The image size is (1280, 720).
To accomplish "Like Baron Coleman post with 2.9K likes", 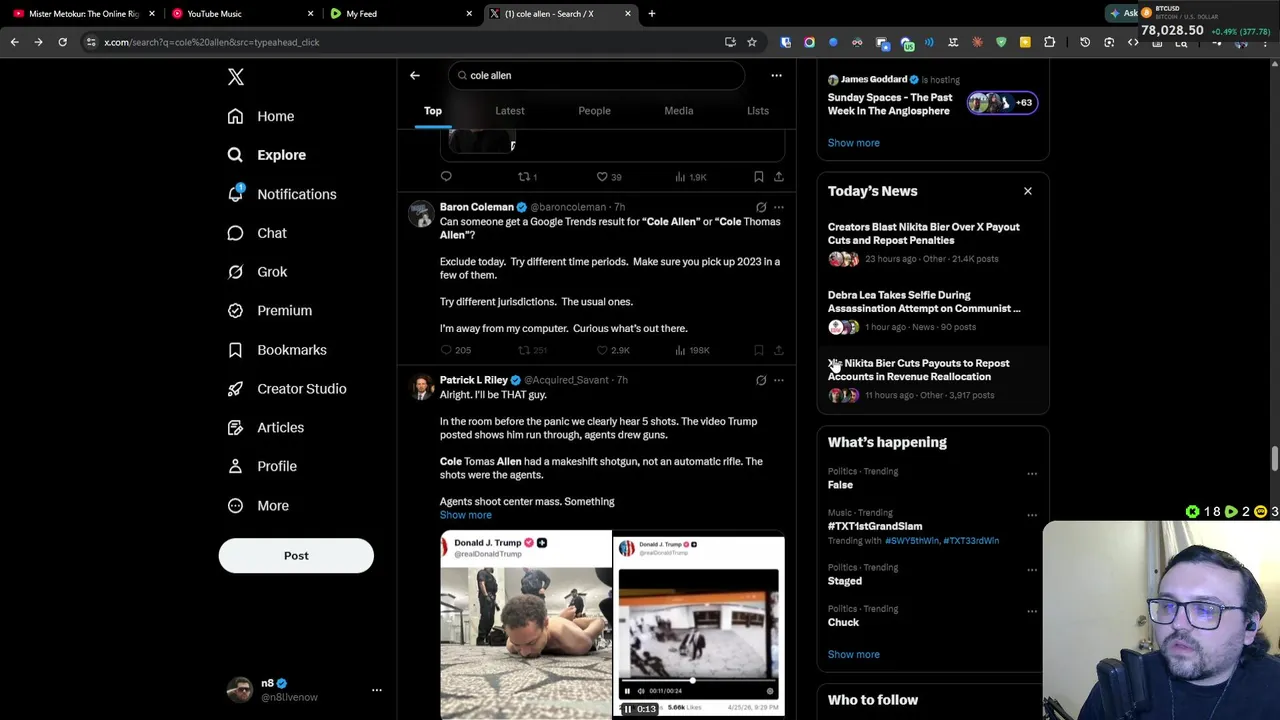I will (613, 350).
